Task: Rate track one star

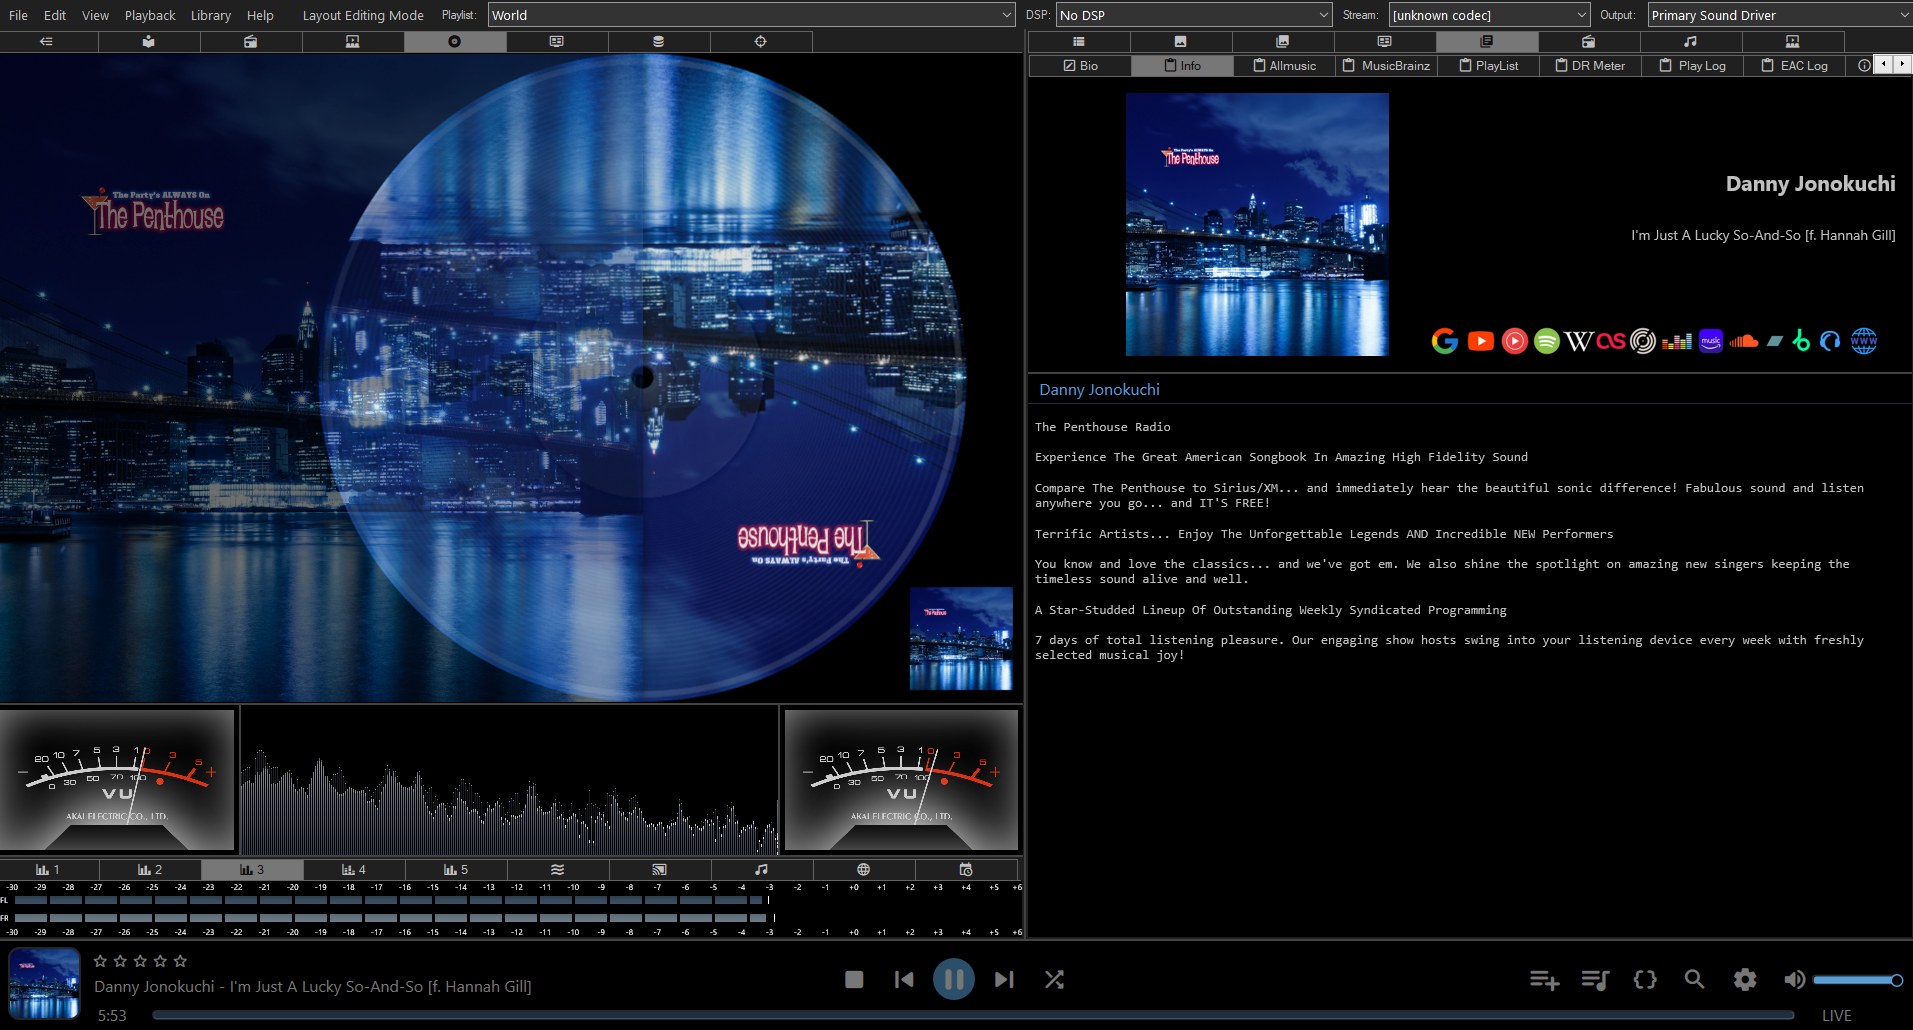Action: (100, 961)
